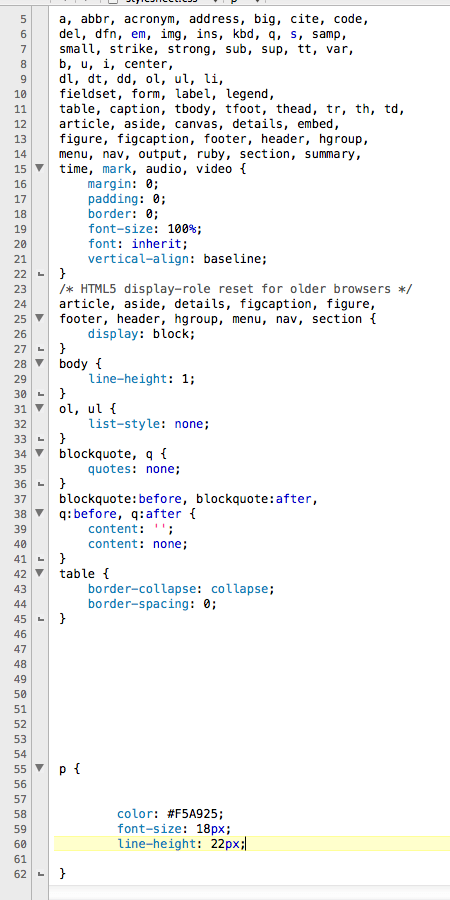Click the 'border-spacing: 0;' declaration

152,604
